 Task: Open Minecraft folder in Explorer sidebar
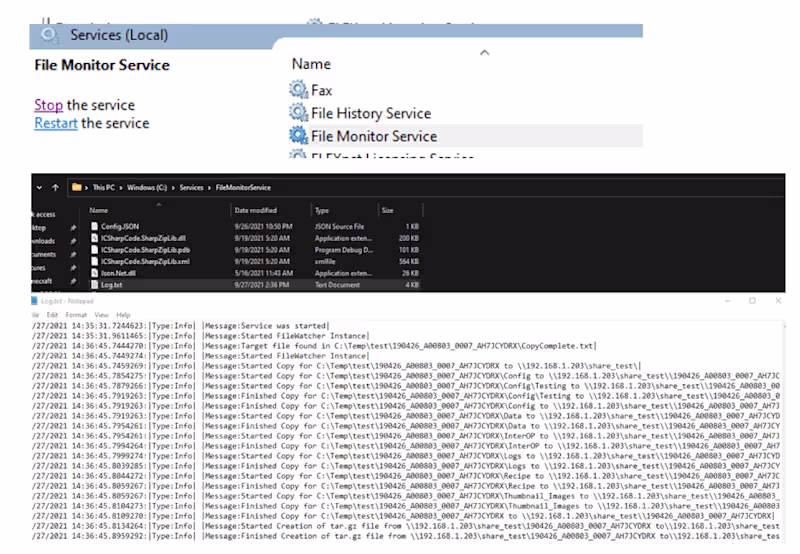click(42, 281)
